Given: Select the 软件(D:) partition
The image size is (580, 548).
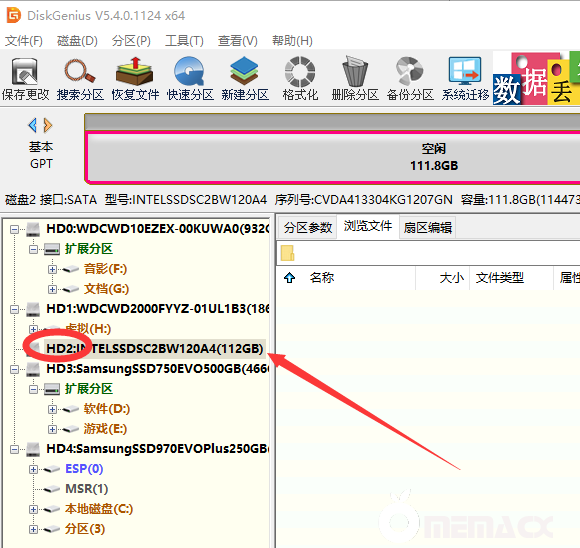Looking at the screenshot, I should 107,409.
